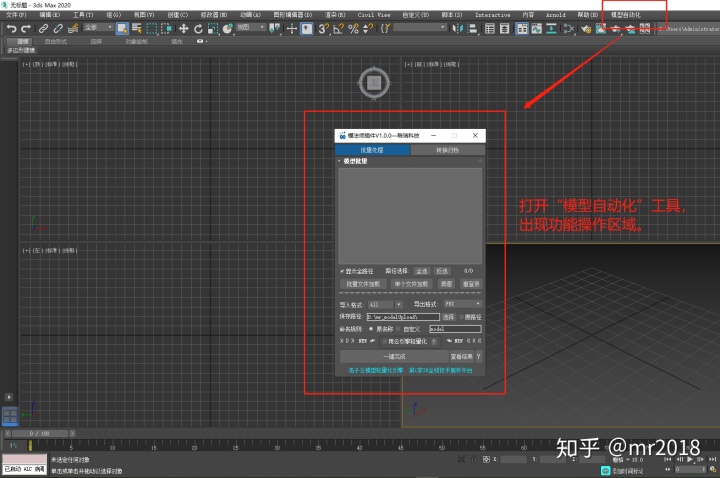Open the Rendered Frame Window
720x478 pixels.
tap(601, 29)
